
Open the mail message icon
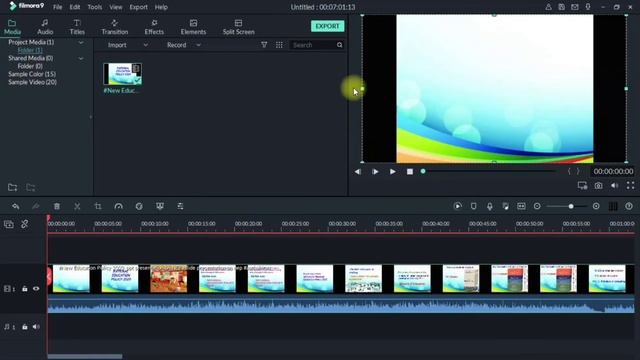tap(575, 7)
